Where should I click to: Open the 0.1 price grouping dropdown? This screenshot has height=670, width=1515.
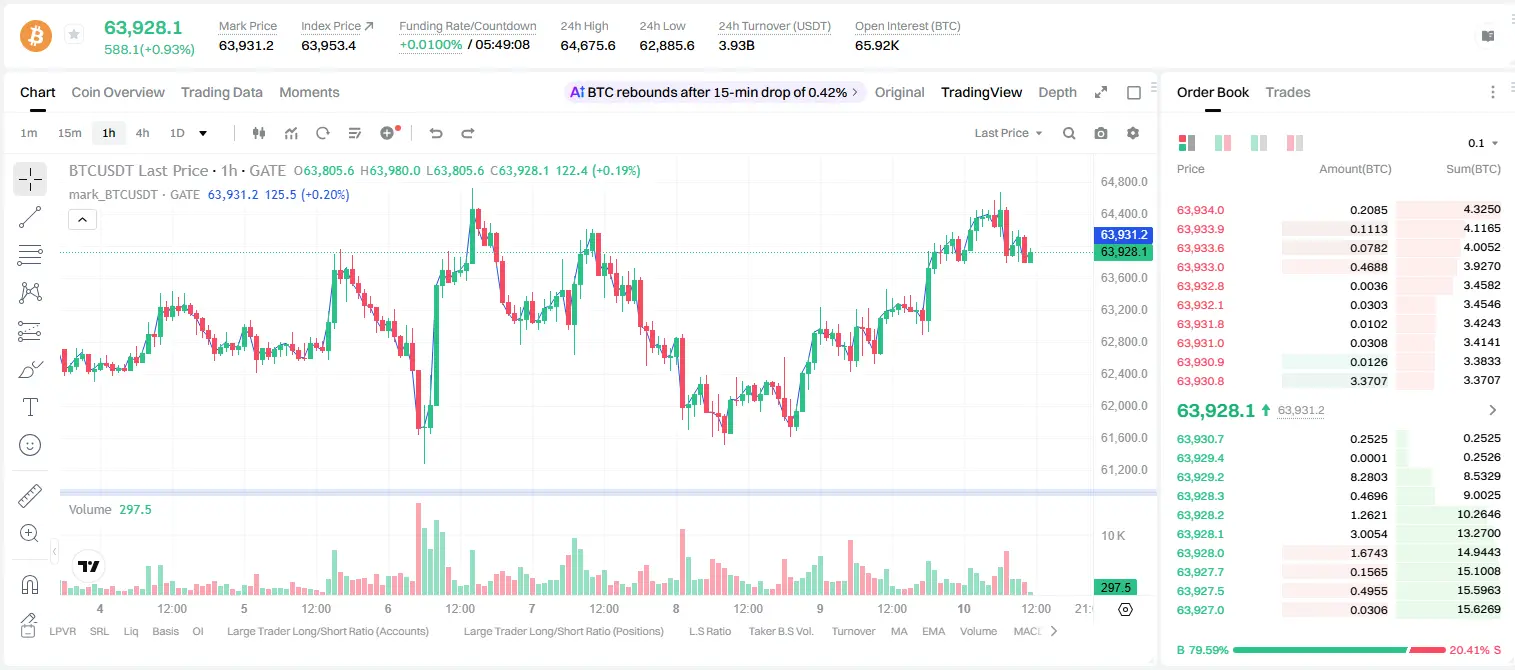click(x=1483, y=143)
